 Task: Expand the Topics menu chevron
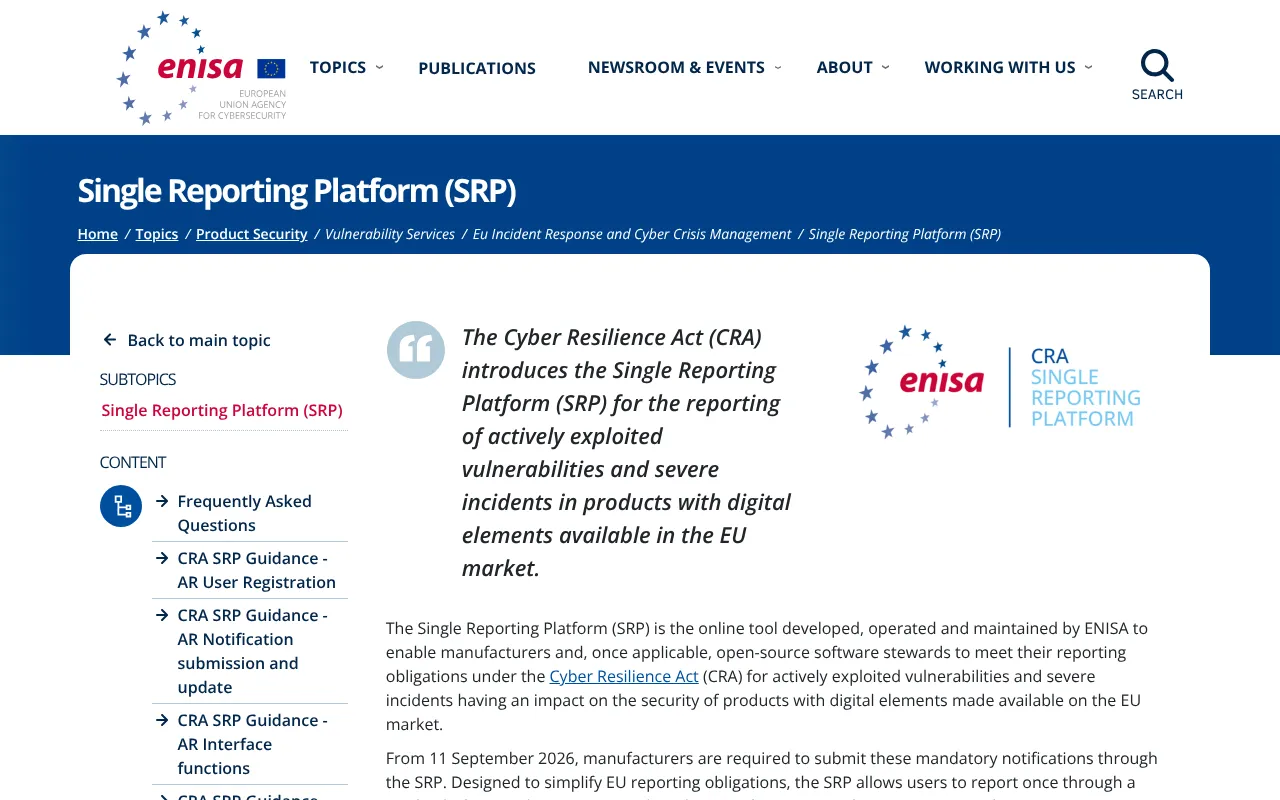click(x=379, y=67)
